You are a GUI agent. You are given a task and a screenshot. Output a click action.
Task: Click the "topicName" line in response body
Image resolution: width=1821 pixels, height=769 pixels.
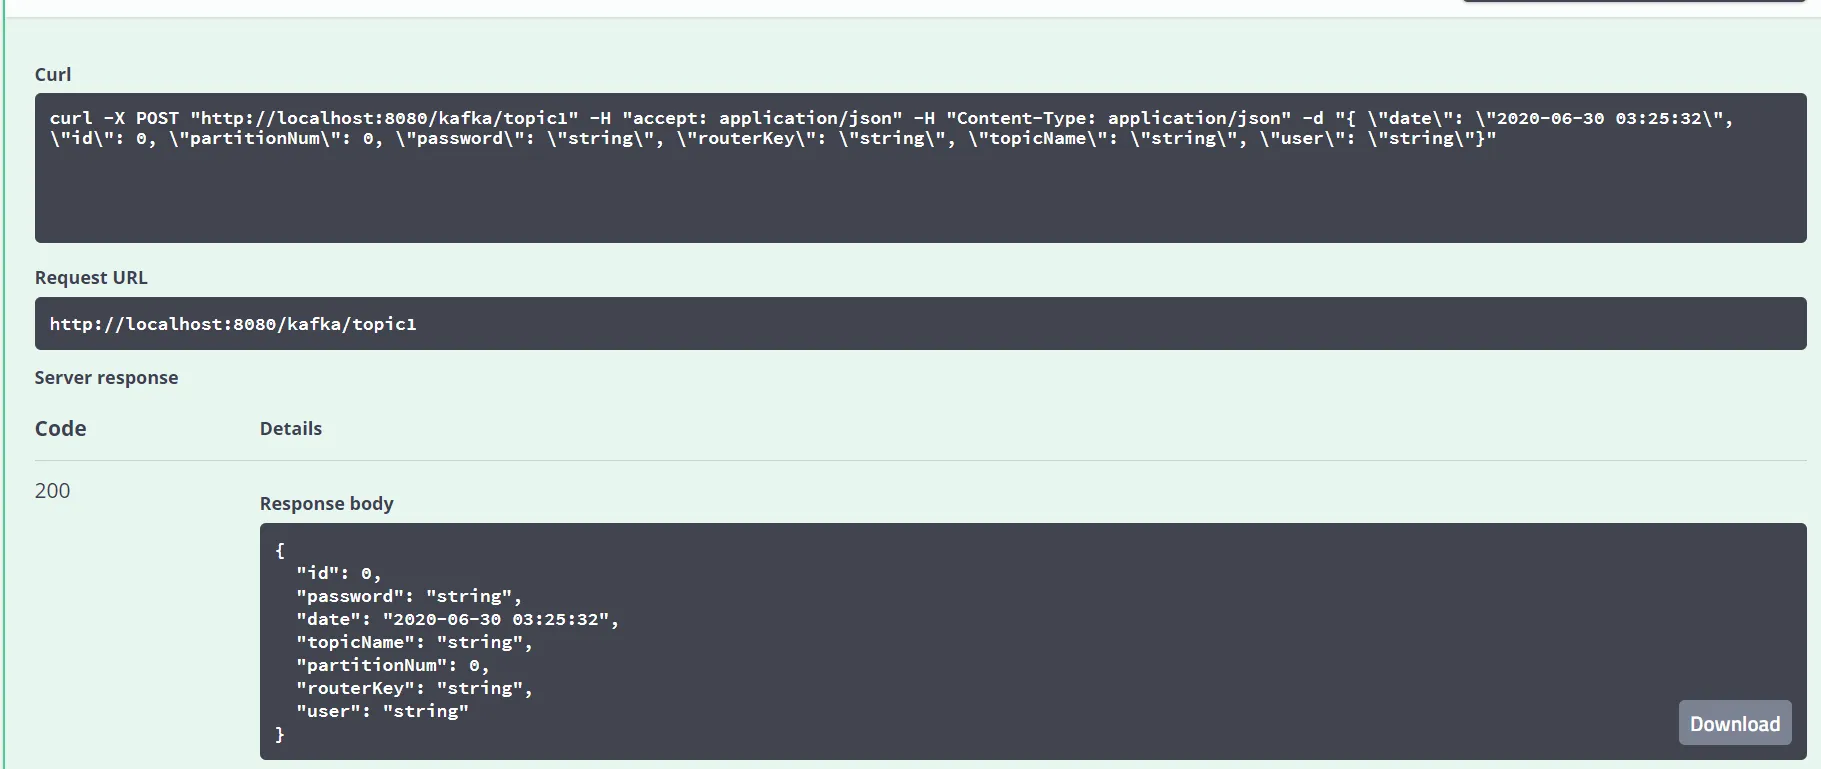point(414,643)
